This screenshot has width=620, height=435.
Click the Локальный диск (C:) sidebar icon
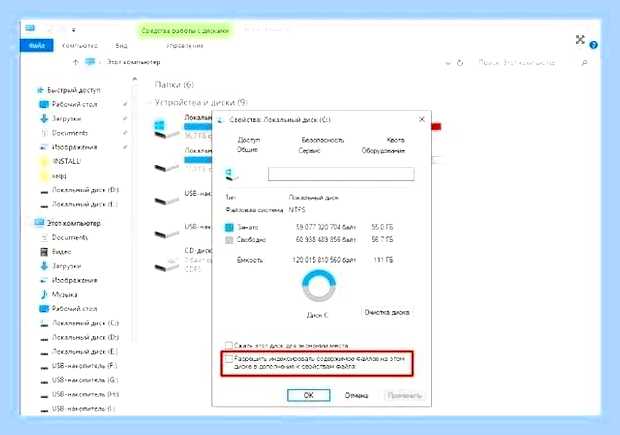click(x=44, y=323)
